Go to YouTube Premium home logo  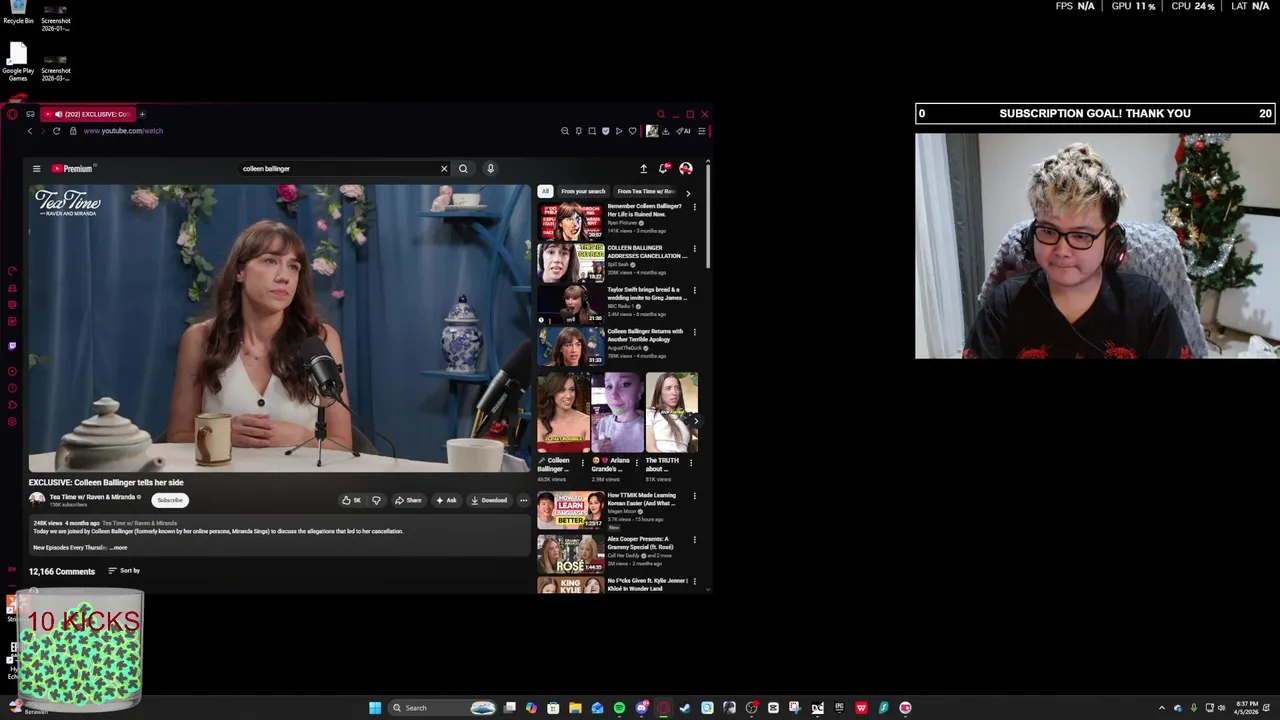pos(72,169)
